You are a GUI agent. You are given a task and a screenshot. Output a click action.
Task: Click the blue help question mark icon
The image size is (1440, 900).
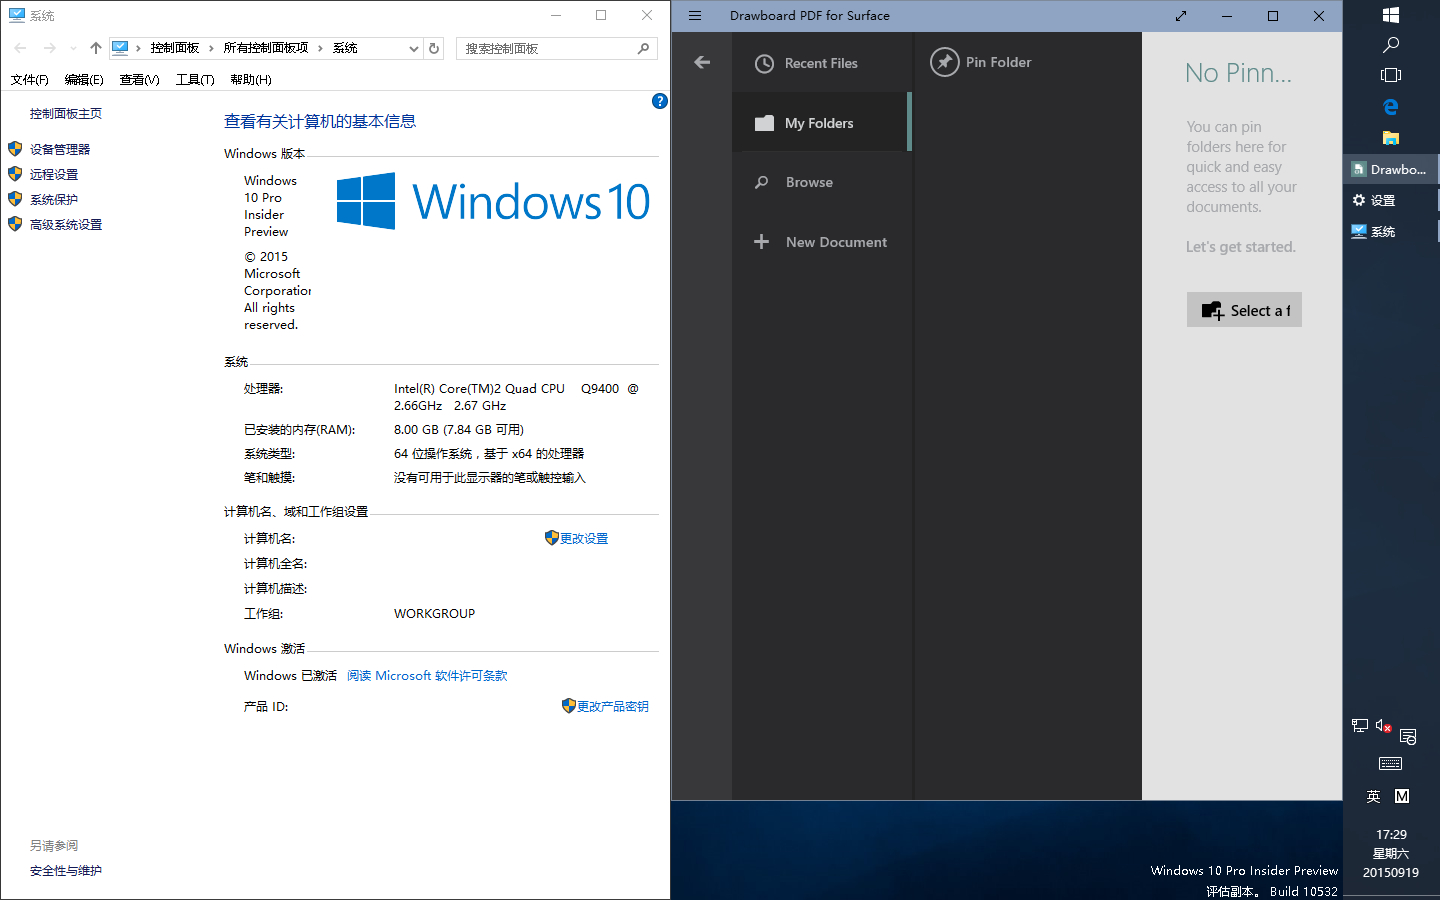point(660,101)
